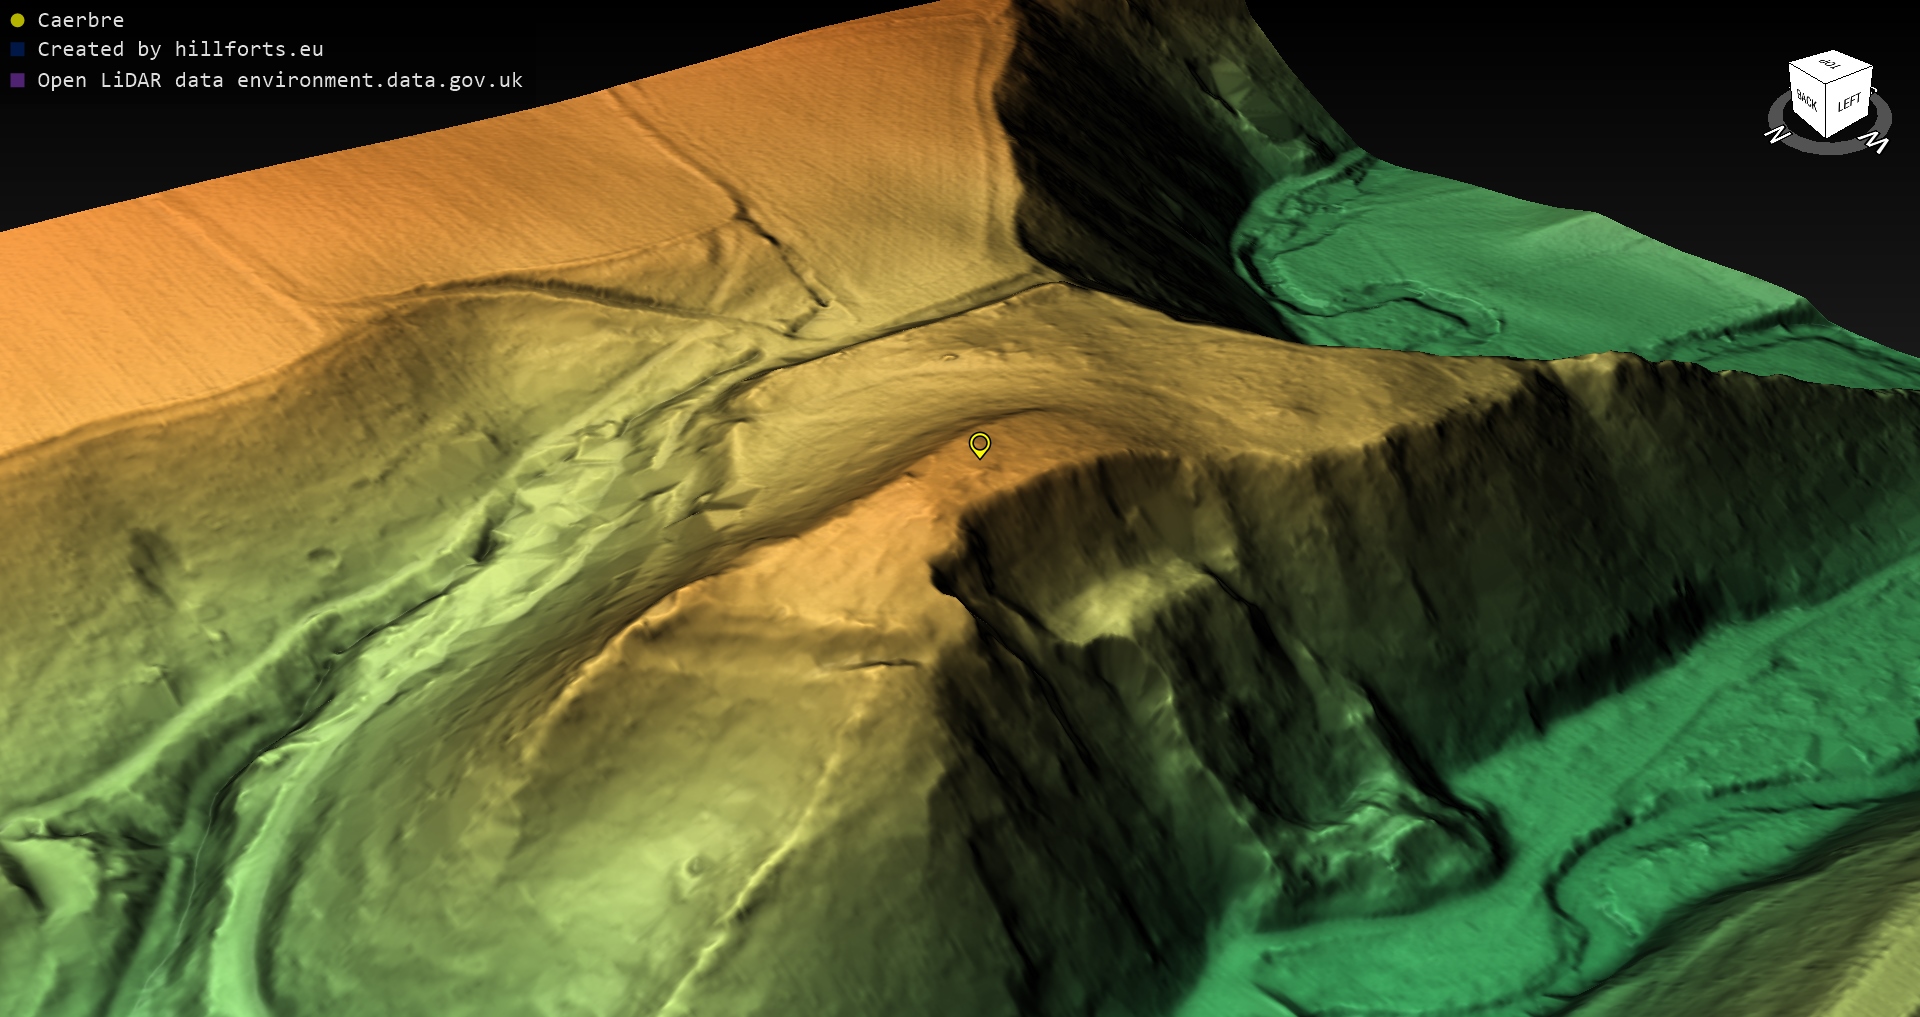This screenshot has height=1017, width=1920.
Task: Click the N compass direction label
Action: point(1776,134)
